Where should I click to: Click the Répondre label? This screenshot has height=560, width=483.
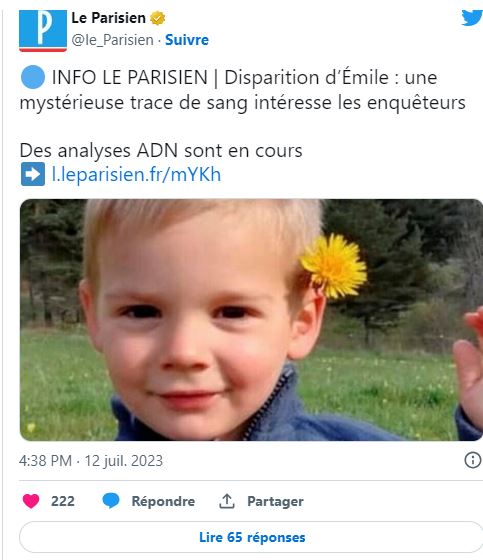click(x=163, y=501)
